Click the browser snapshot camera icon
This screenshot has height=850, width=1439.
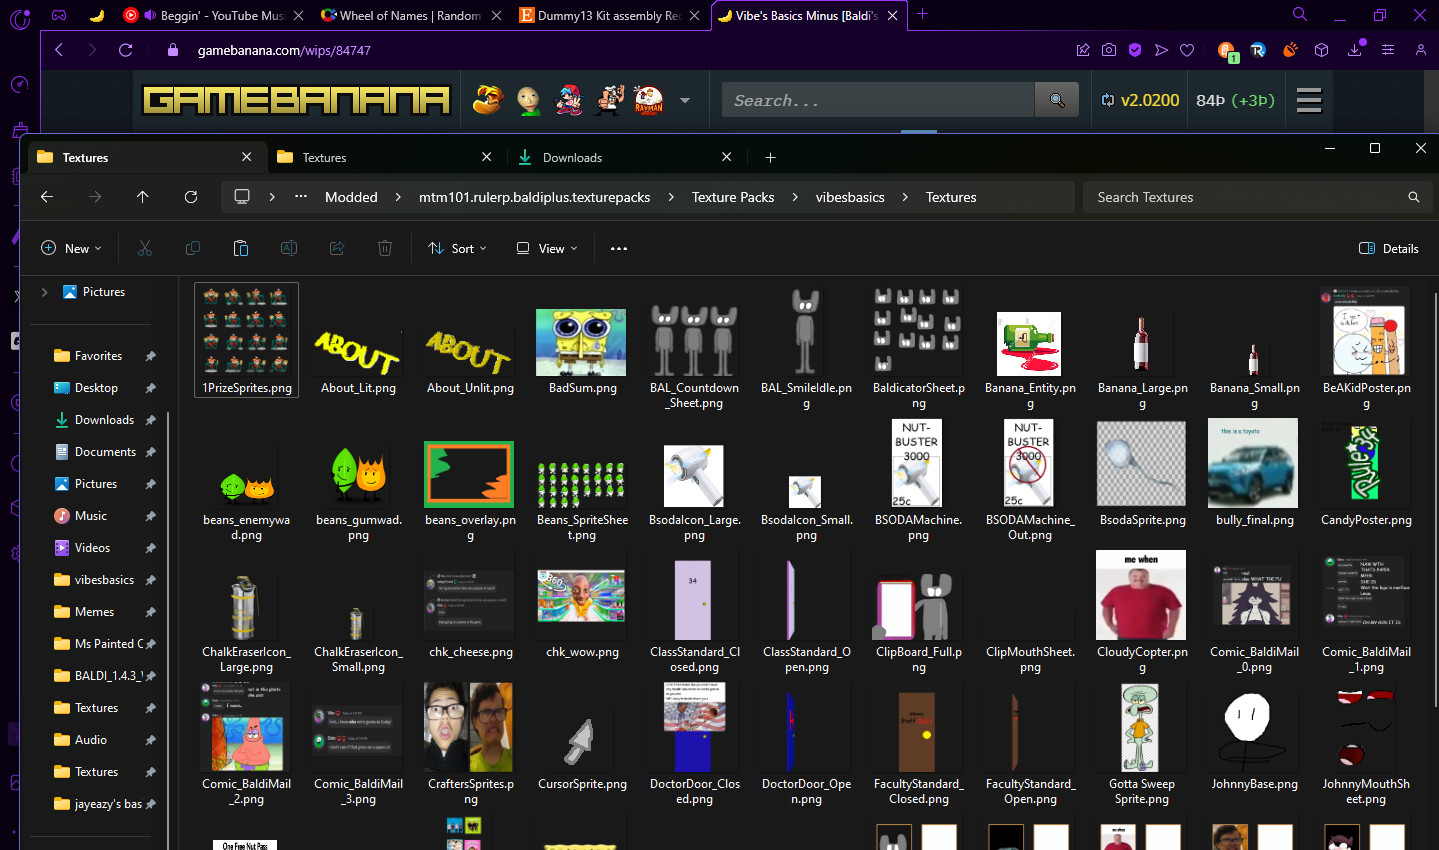pos(1109,50)
